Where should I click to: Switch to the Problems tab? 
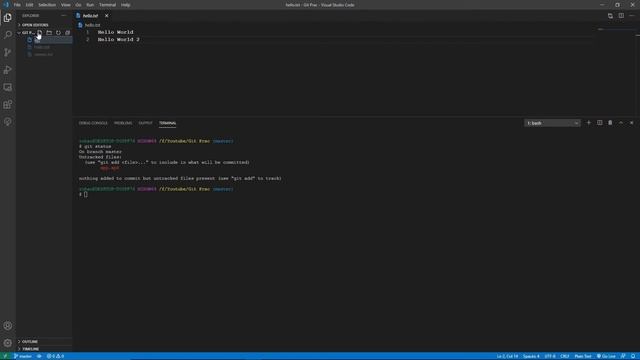[123, 123]
